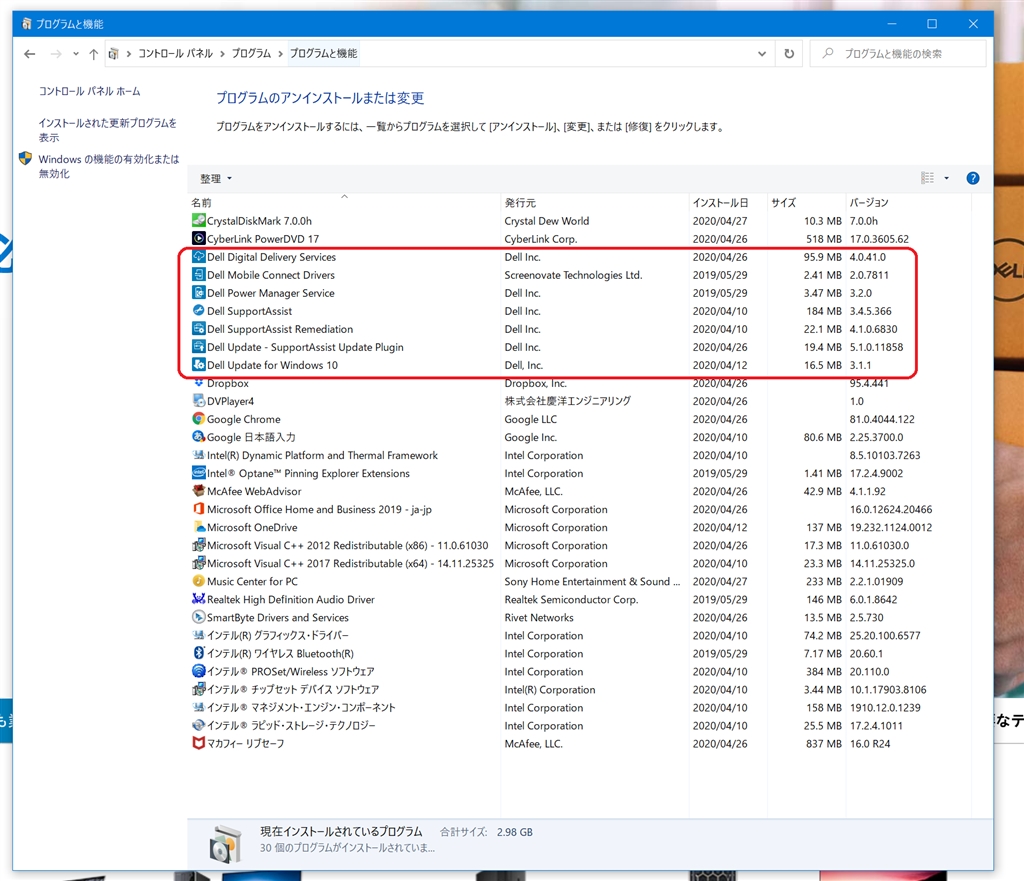Viewport: 1024px width, 881px height.
Task: Open the 整理 dropdown menu
Action: click(x=216, y=178)
